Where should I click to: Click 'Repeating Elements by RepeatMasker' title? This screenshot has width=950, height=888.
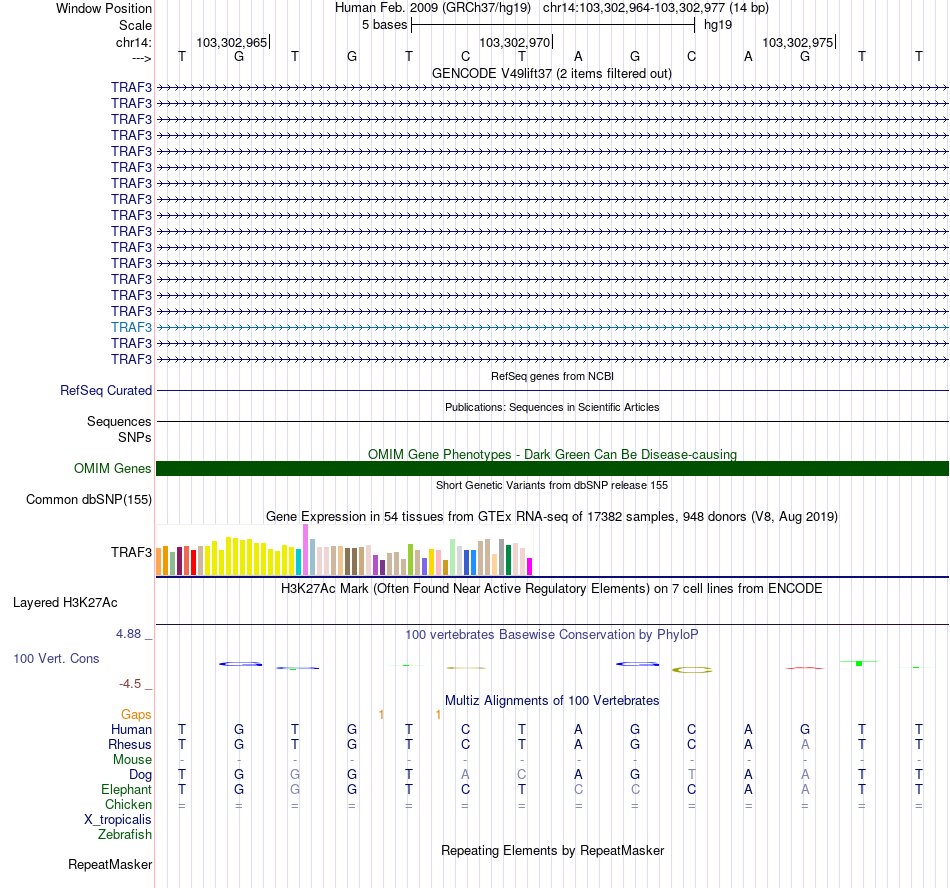552,850
